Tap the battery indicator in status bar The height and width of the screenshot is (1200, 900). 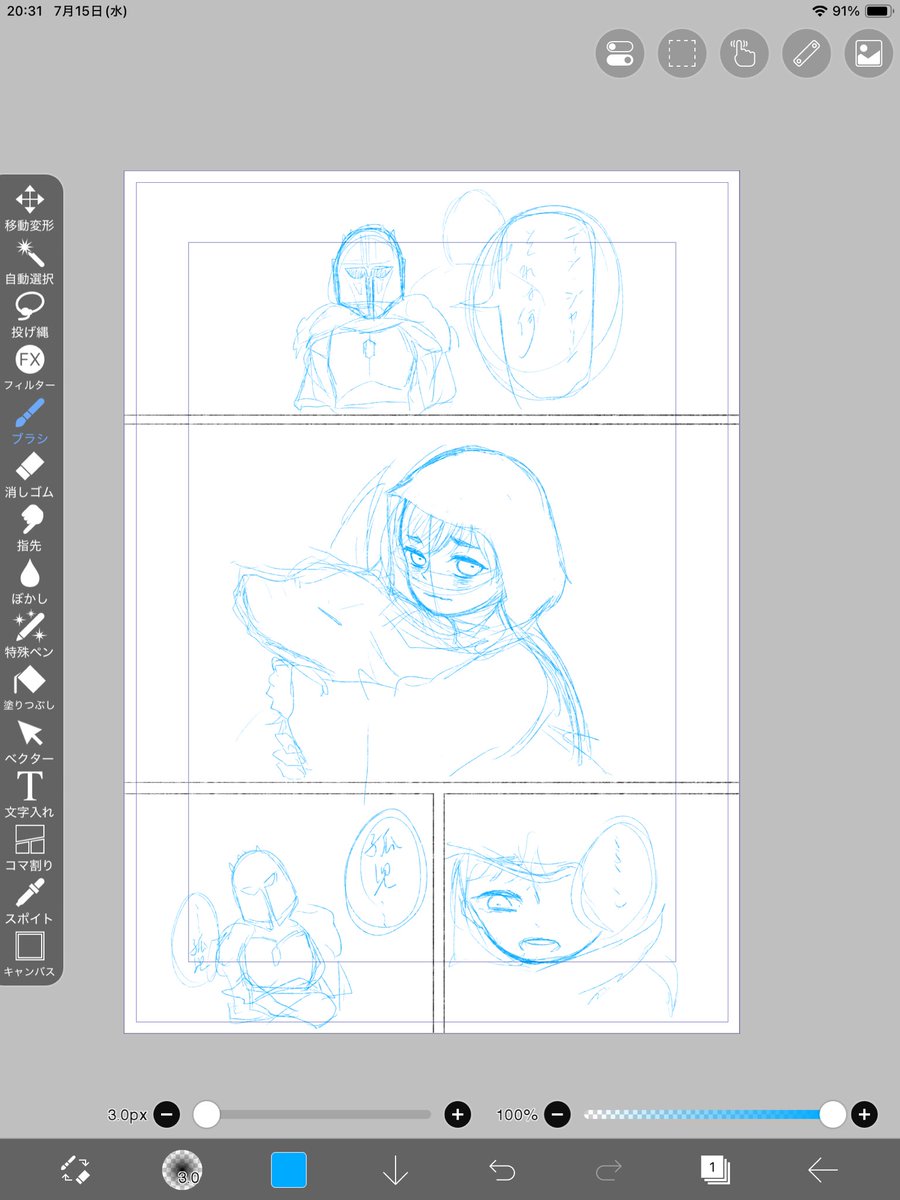point(878,11)
